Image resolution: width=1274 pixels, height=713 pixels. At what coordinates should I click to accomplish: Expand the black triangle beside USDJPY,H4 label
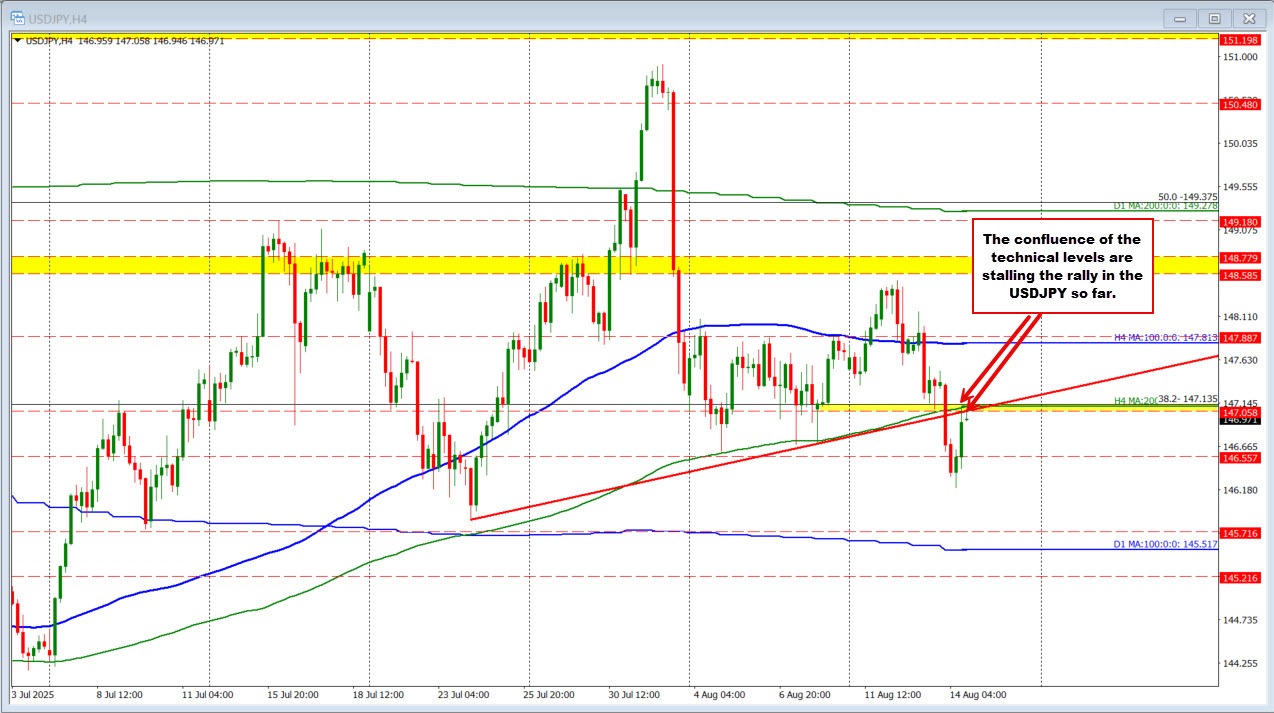[x=17, y=40]
